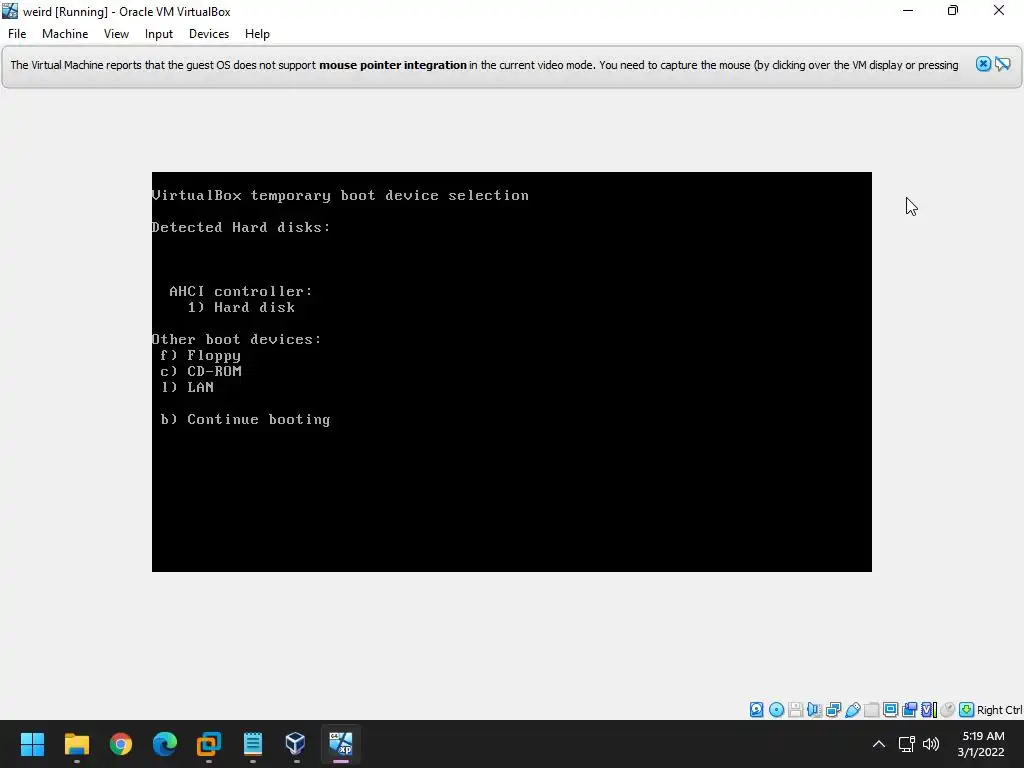Screen dimensions: 1024x768
Task: Click the optical disk status icon
Action: (x=776, y=710)
